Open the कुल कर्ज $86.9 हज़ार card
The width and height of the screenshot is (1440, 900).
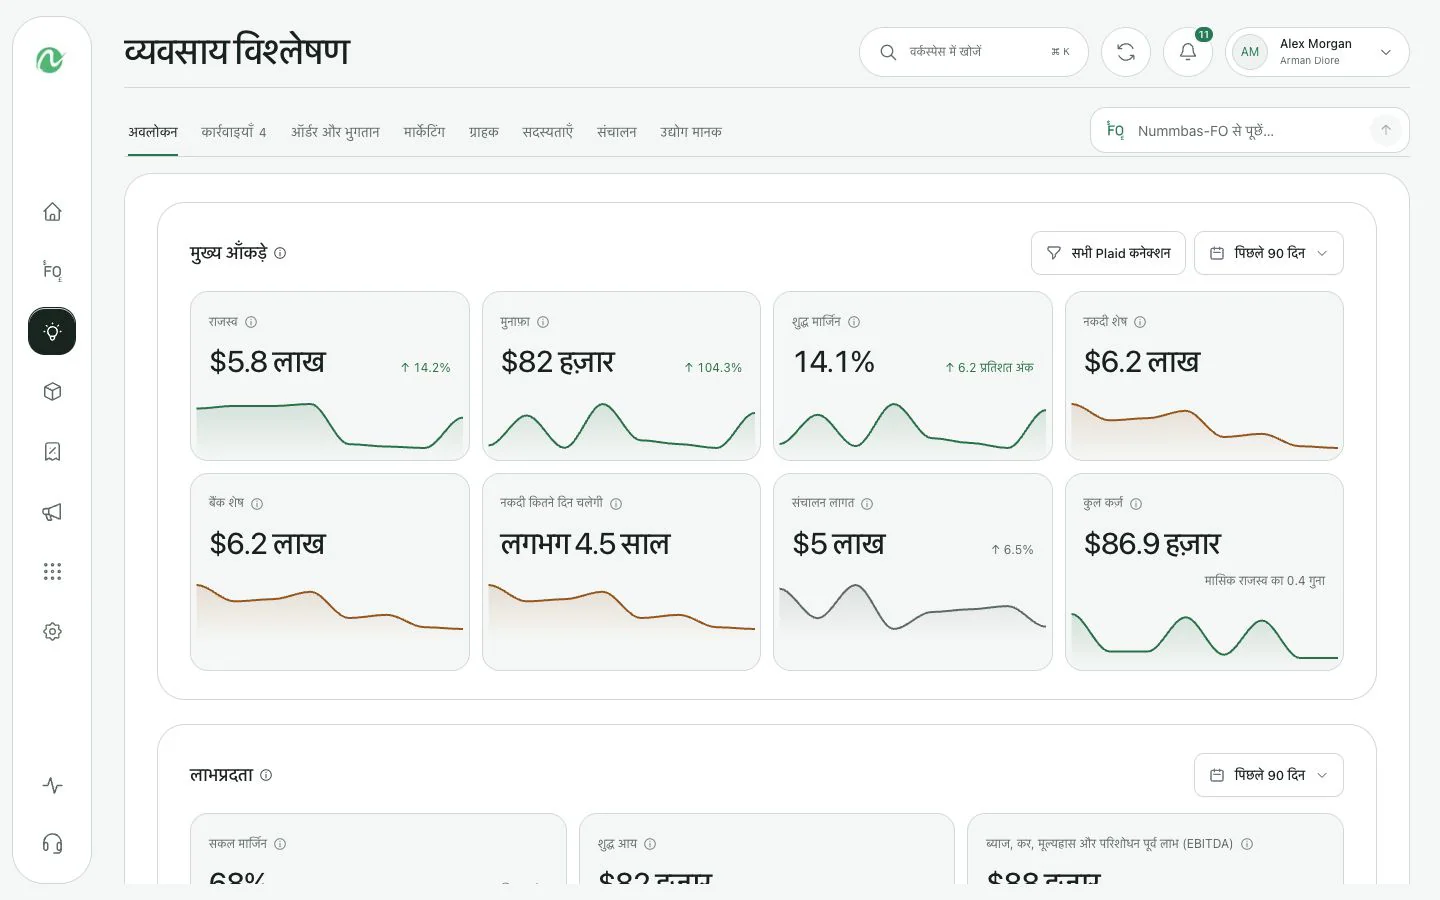pyautogui.click(x=1204, y=572)
